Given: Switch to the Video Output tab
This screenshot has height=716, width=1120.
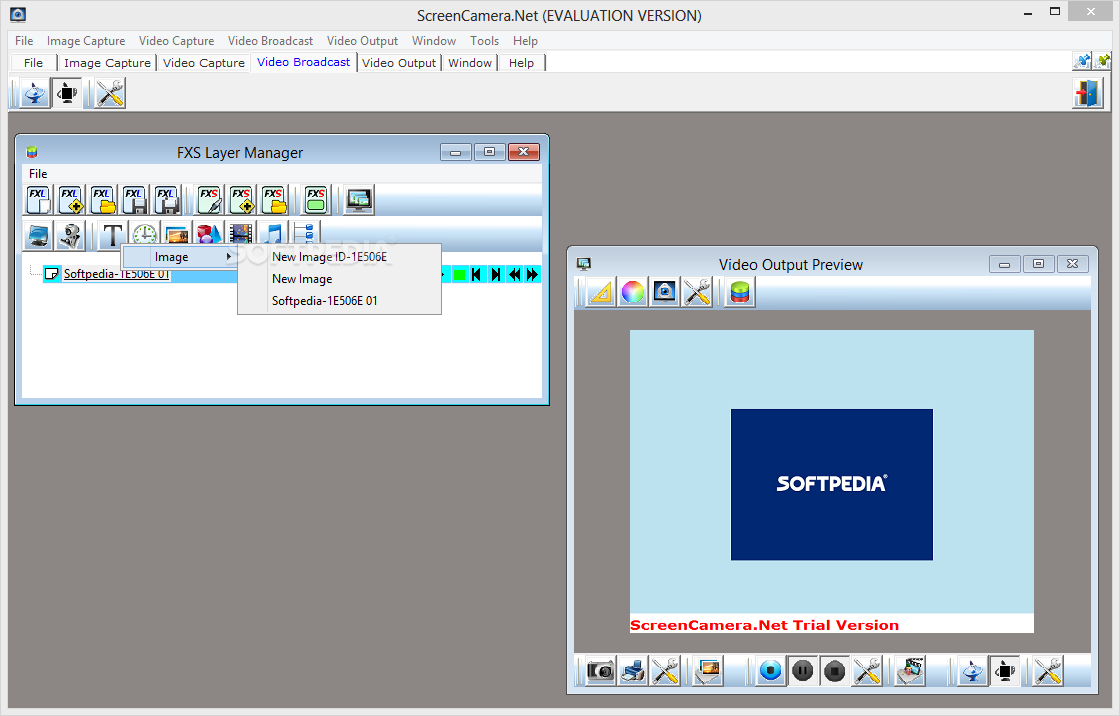Looking at the screenshot, I should click(x=399, y=63).
